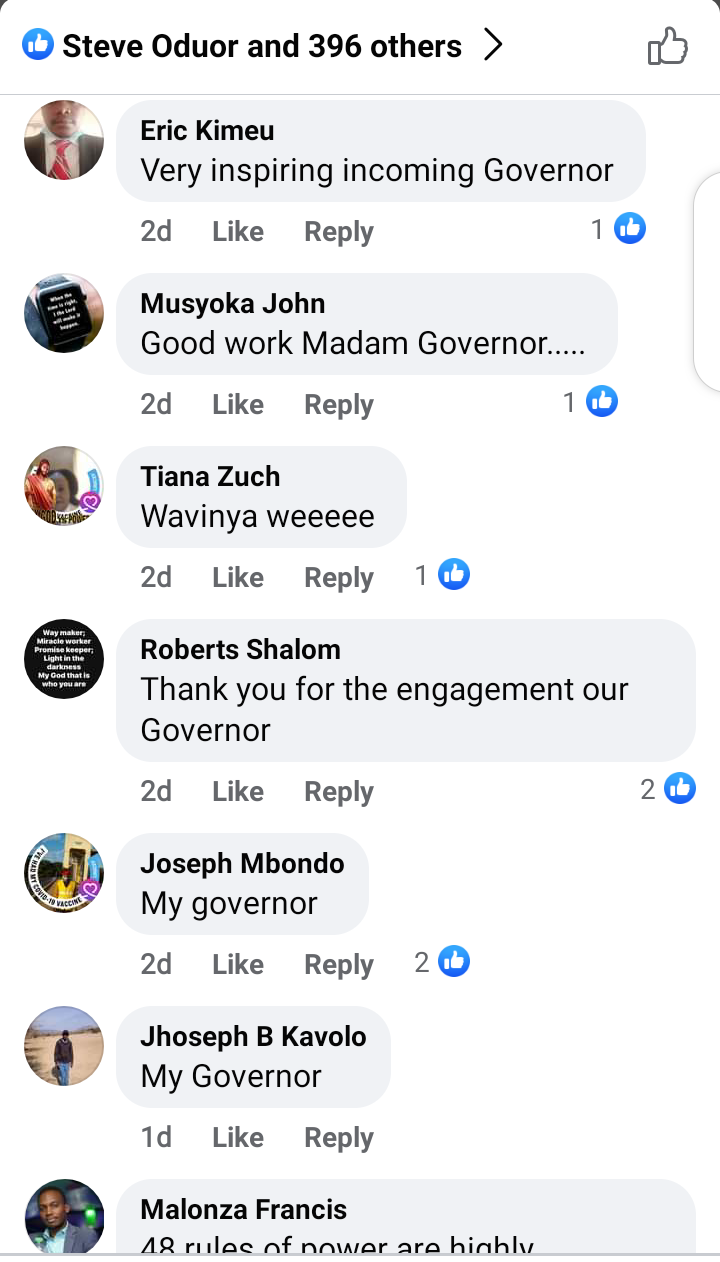The height and width of the screenshot is (1262, 720).
Task: Reply to Joseph Mbondo's comment
Action: pos(339,965)
